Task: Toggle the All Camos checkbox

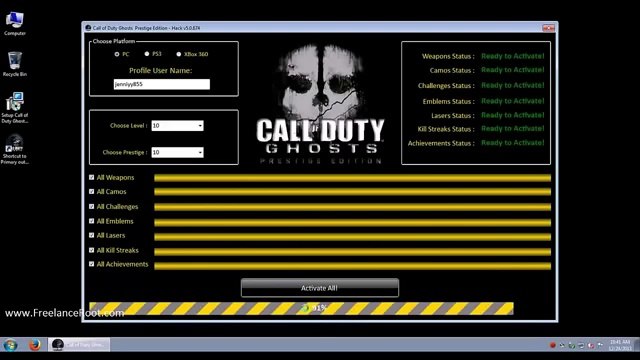Action: point(91,191)
